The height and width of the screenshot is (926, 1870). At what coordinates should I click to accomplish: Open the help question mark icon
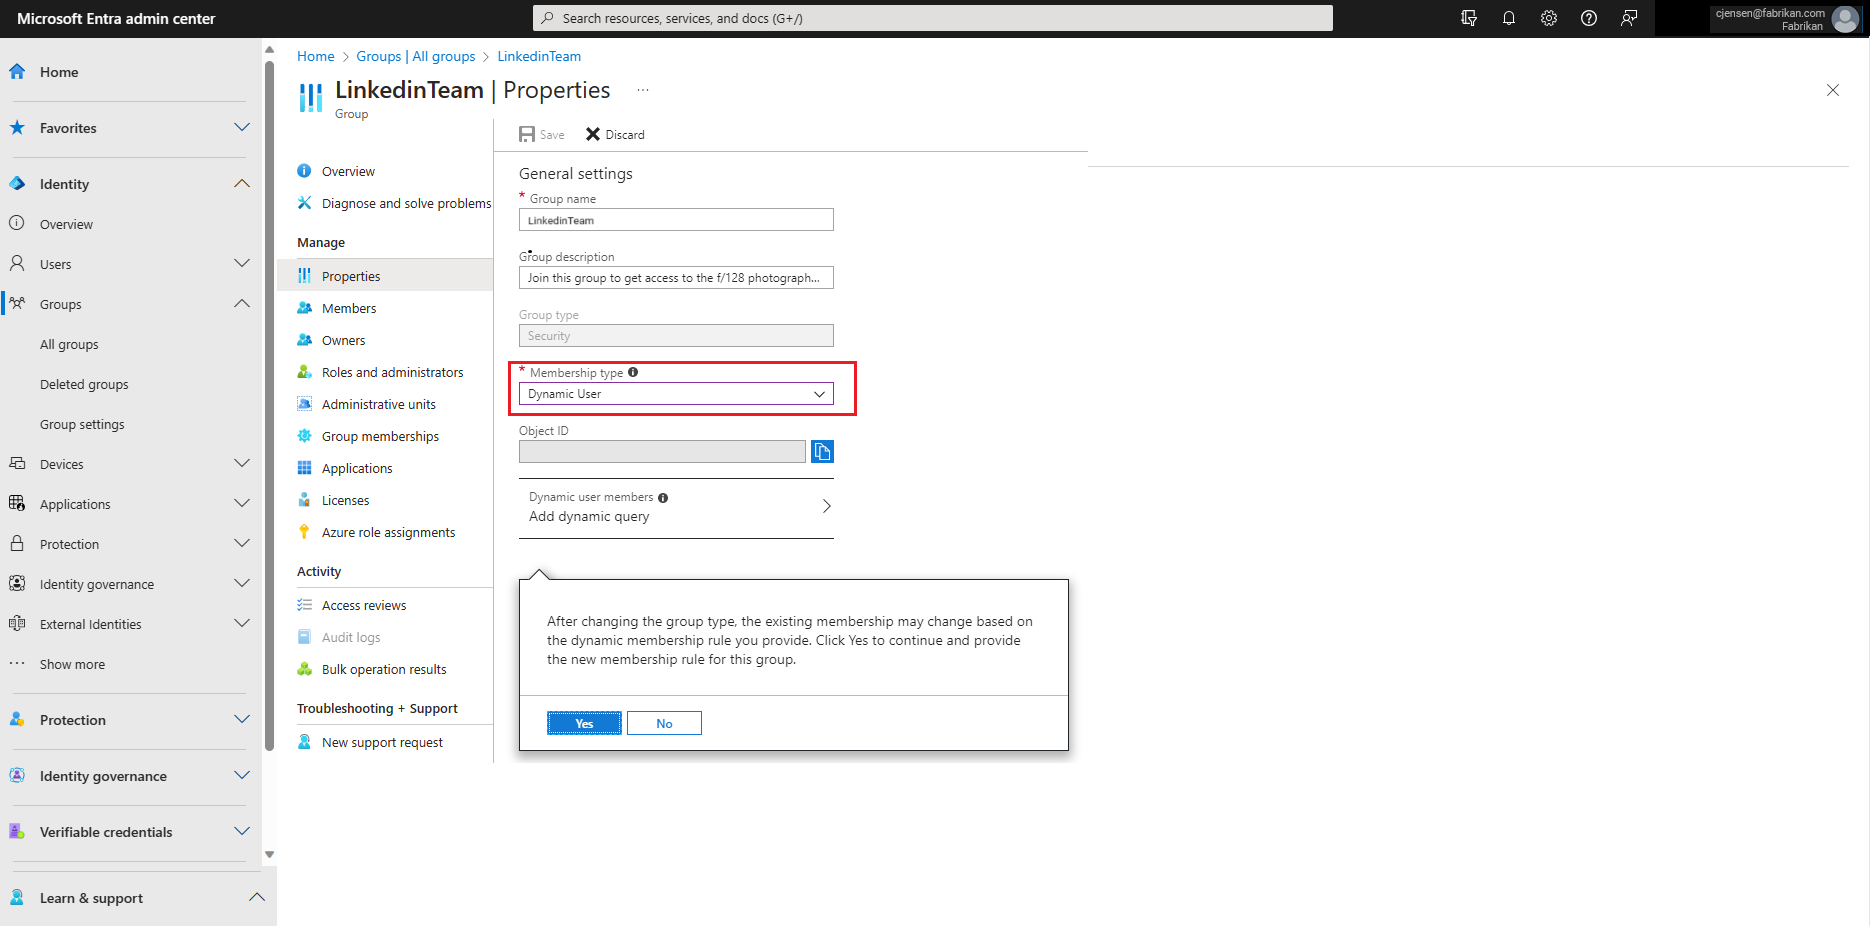(1589, 18)
